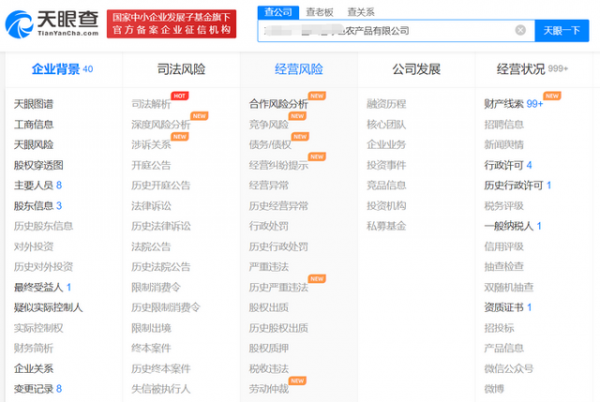Open 行政许可 link
600x402 pixels.
coord(503,165)
